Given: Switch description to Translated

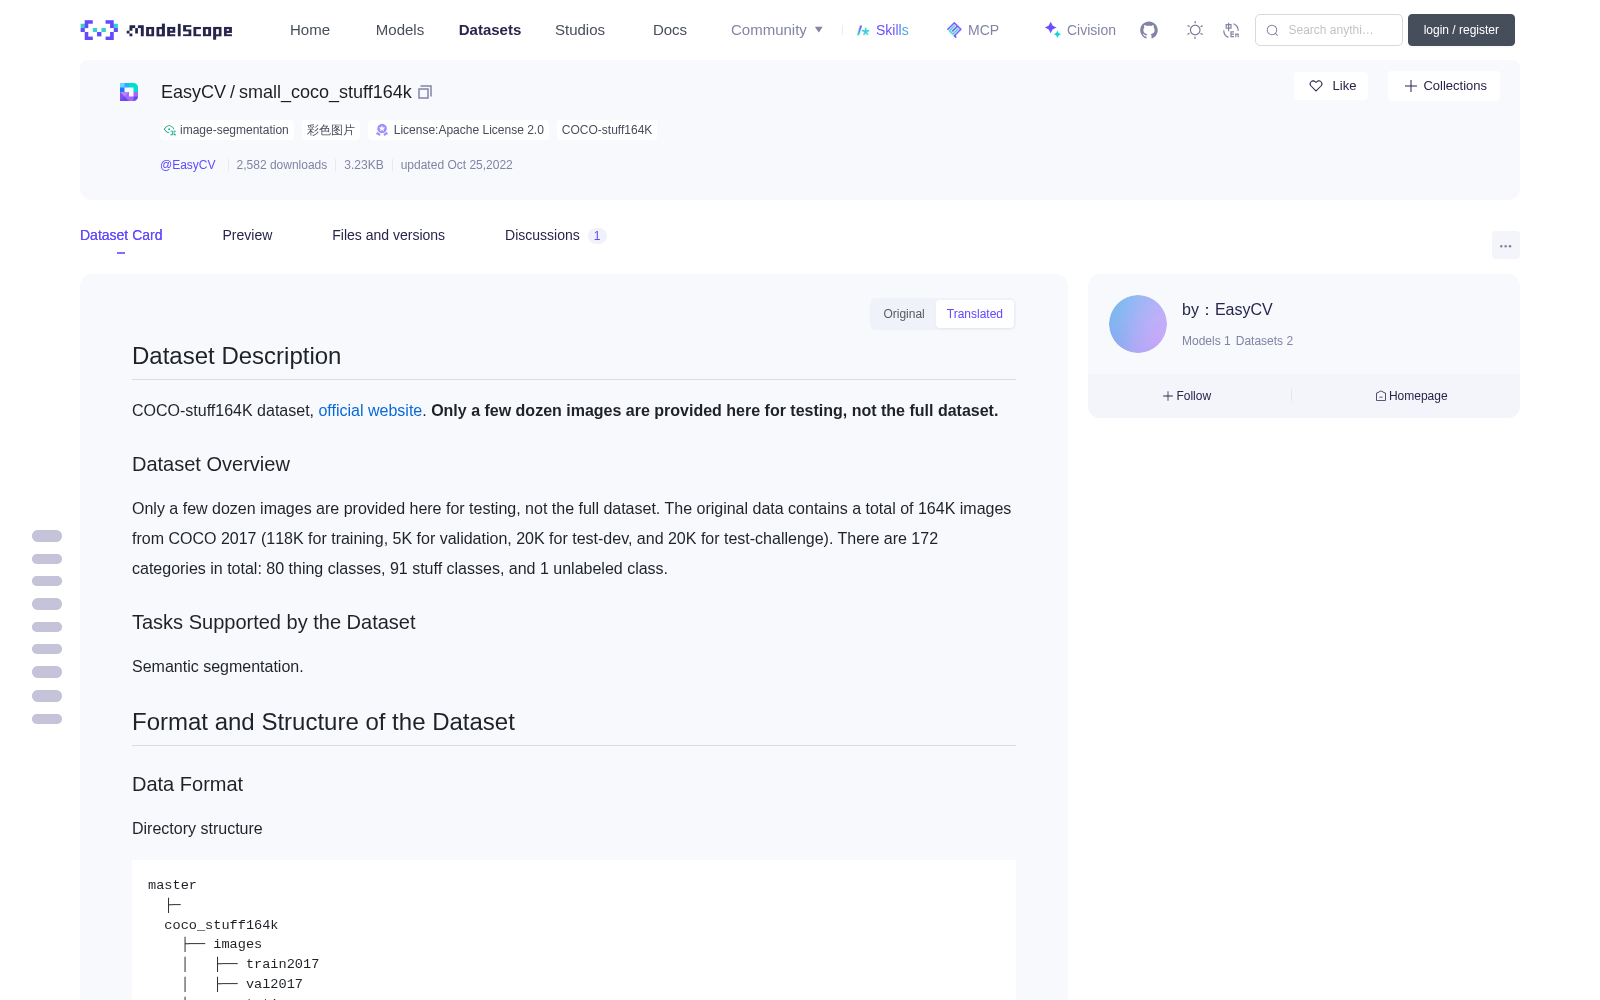Looking at the screenshot, I should click(975, 314).
